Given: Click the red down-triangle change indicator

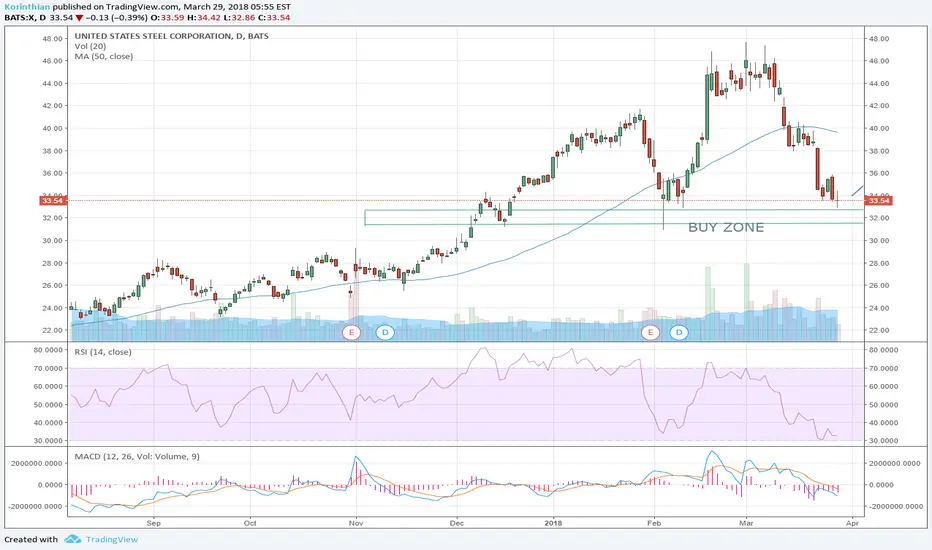Looking at the screenshot, I should click(x=79, y=18).
